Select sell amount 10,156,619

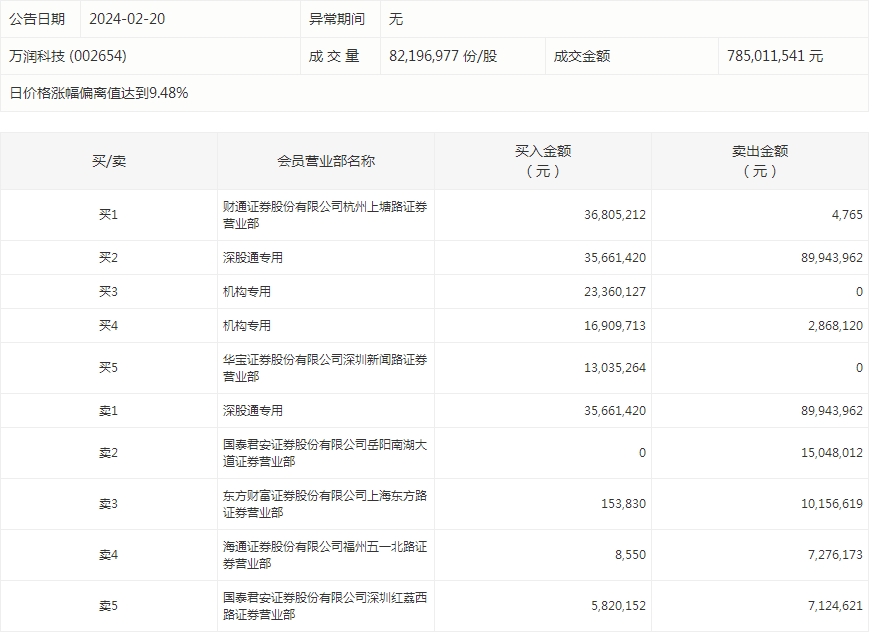pos(831,504)
